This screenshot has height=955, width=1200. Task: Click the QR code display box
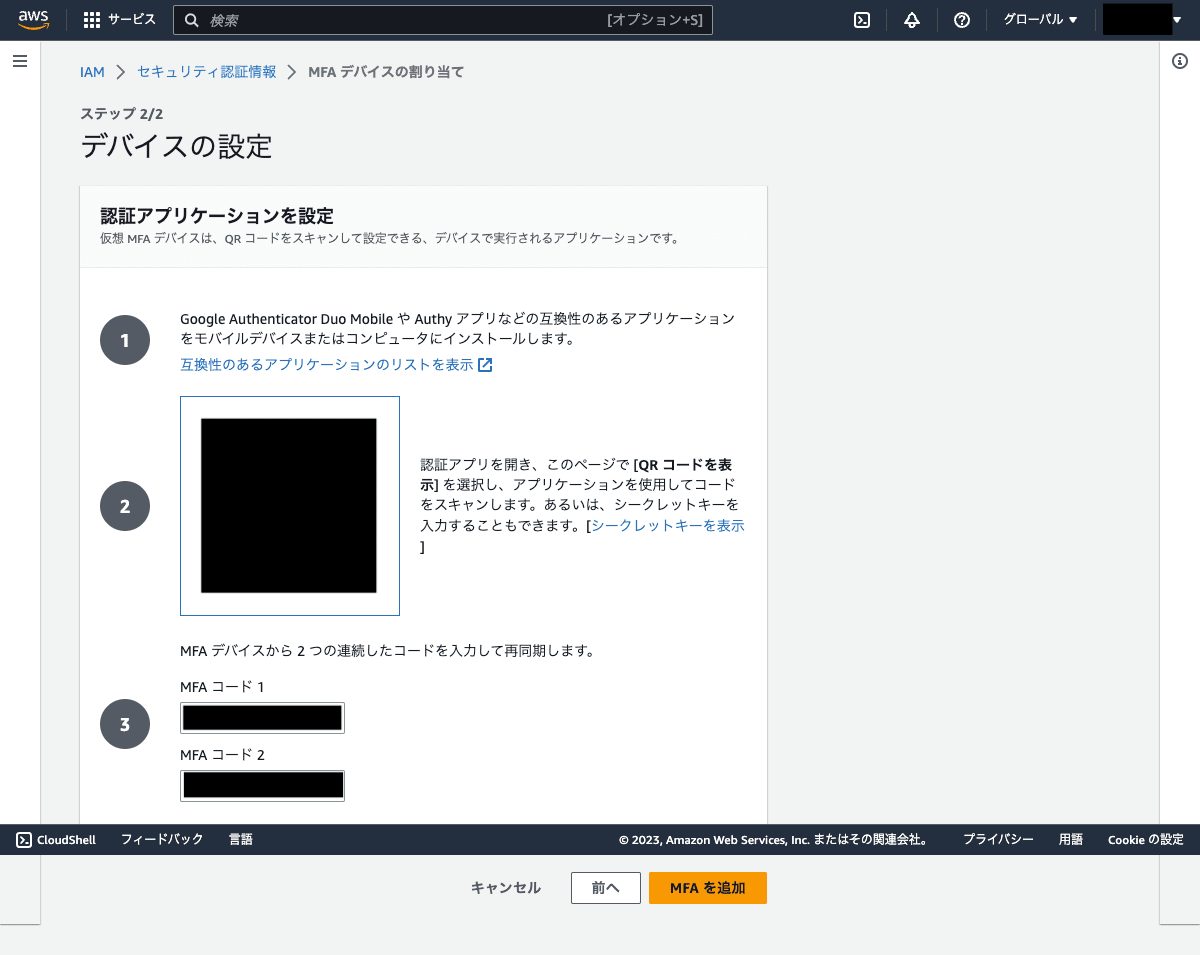tap(290, 506)
